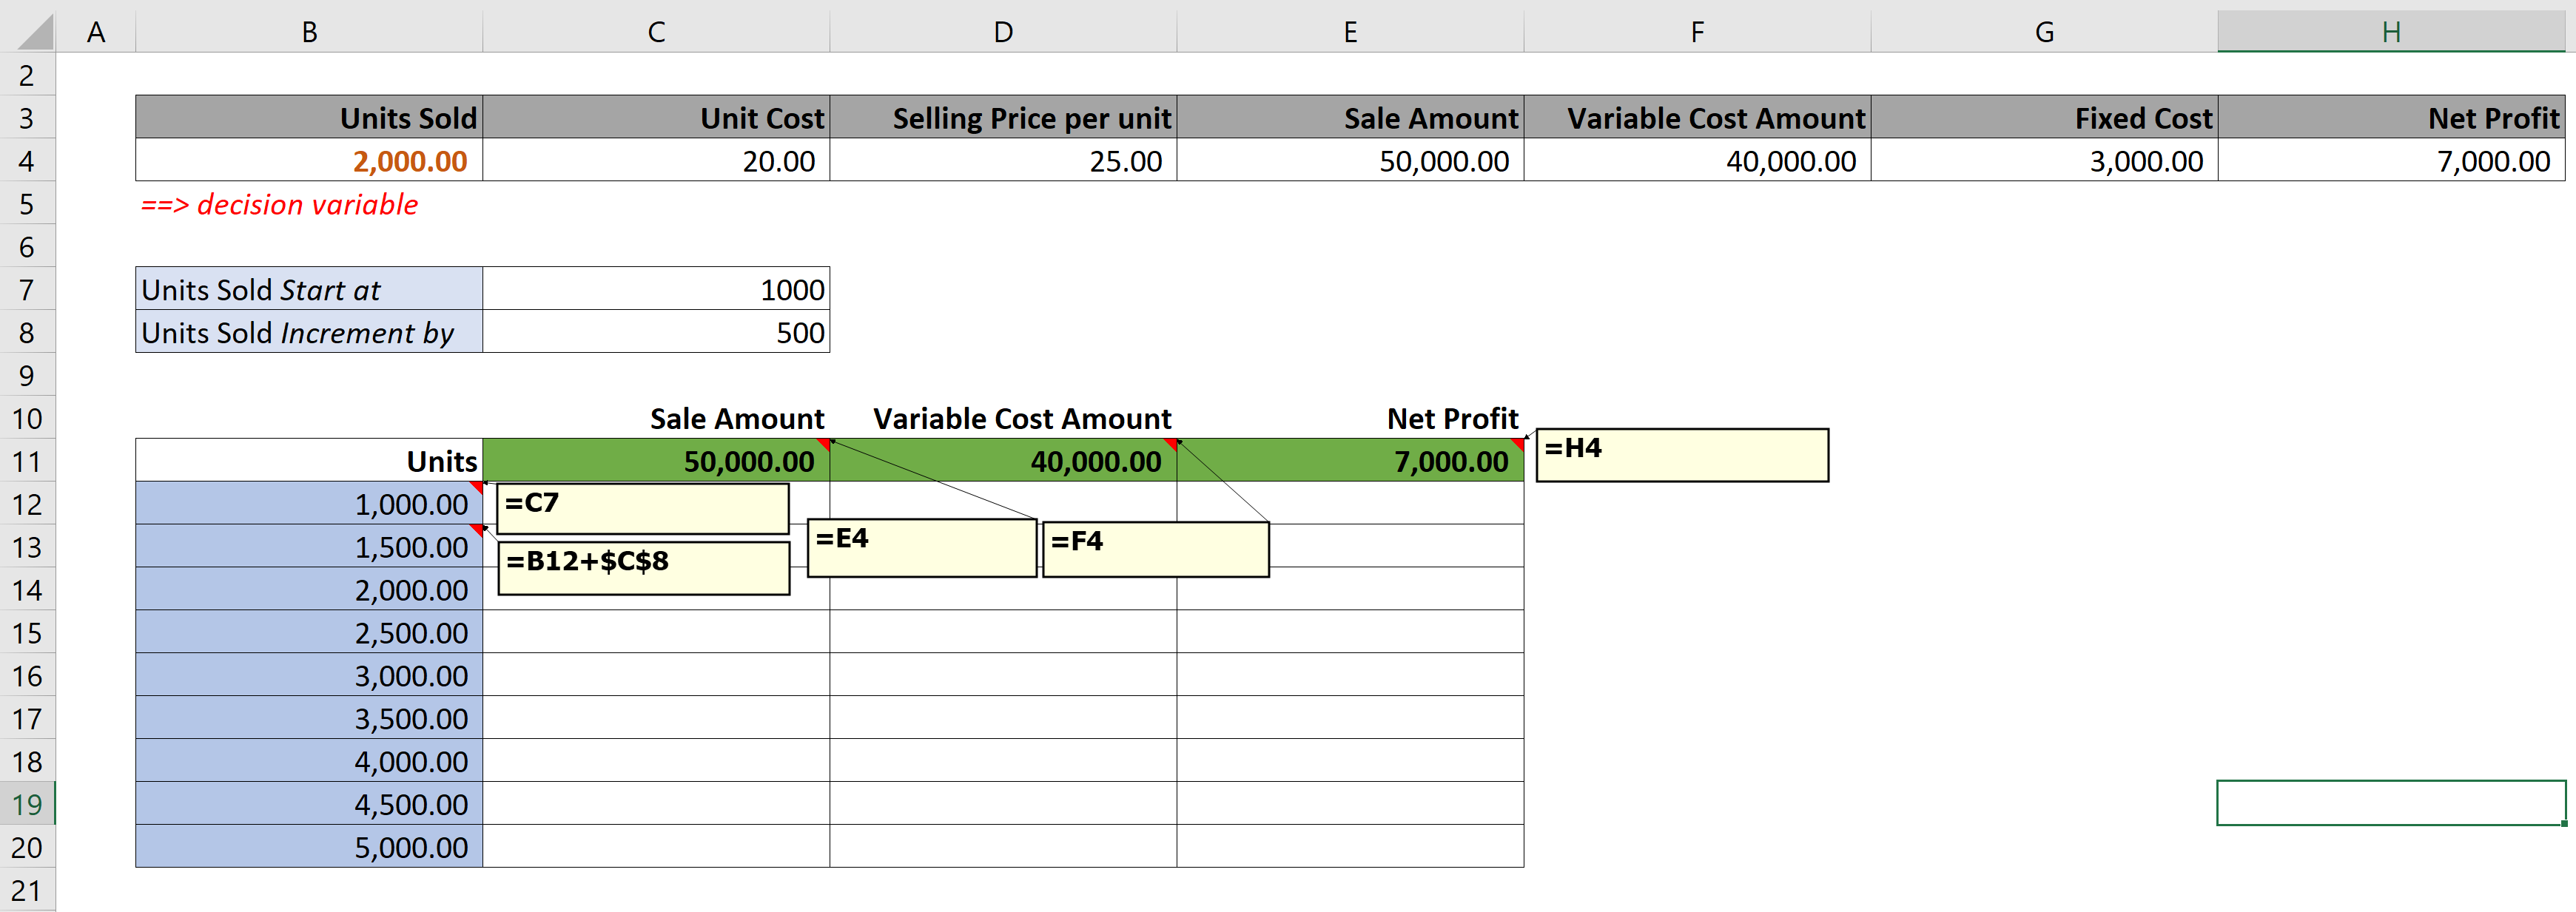Select column G header

coord(2044,32)
